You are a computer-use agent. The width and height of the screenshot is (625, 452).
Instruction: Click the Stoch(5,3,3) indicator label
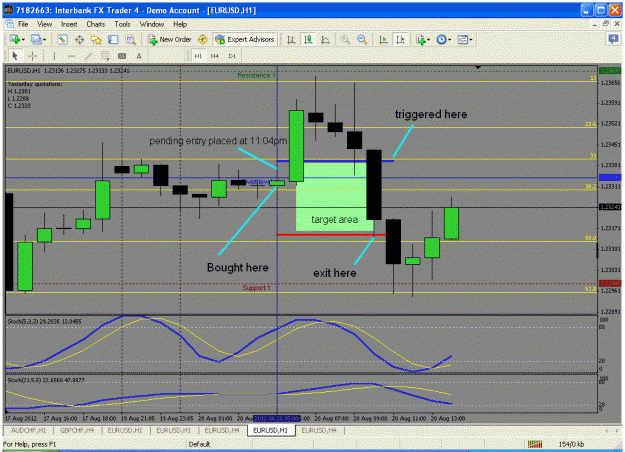(x=44, y=321)
